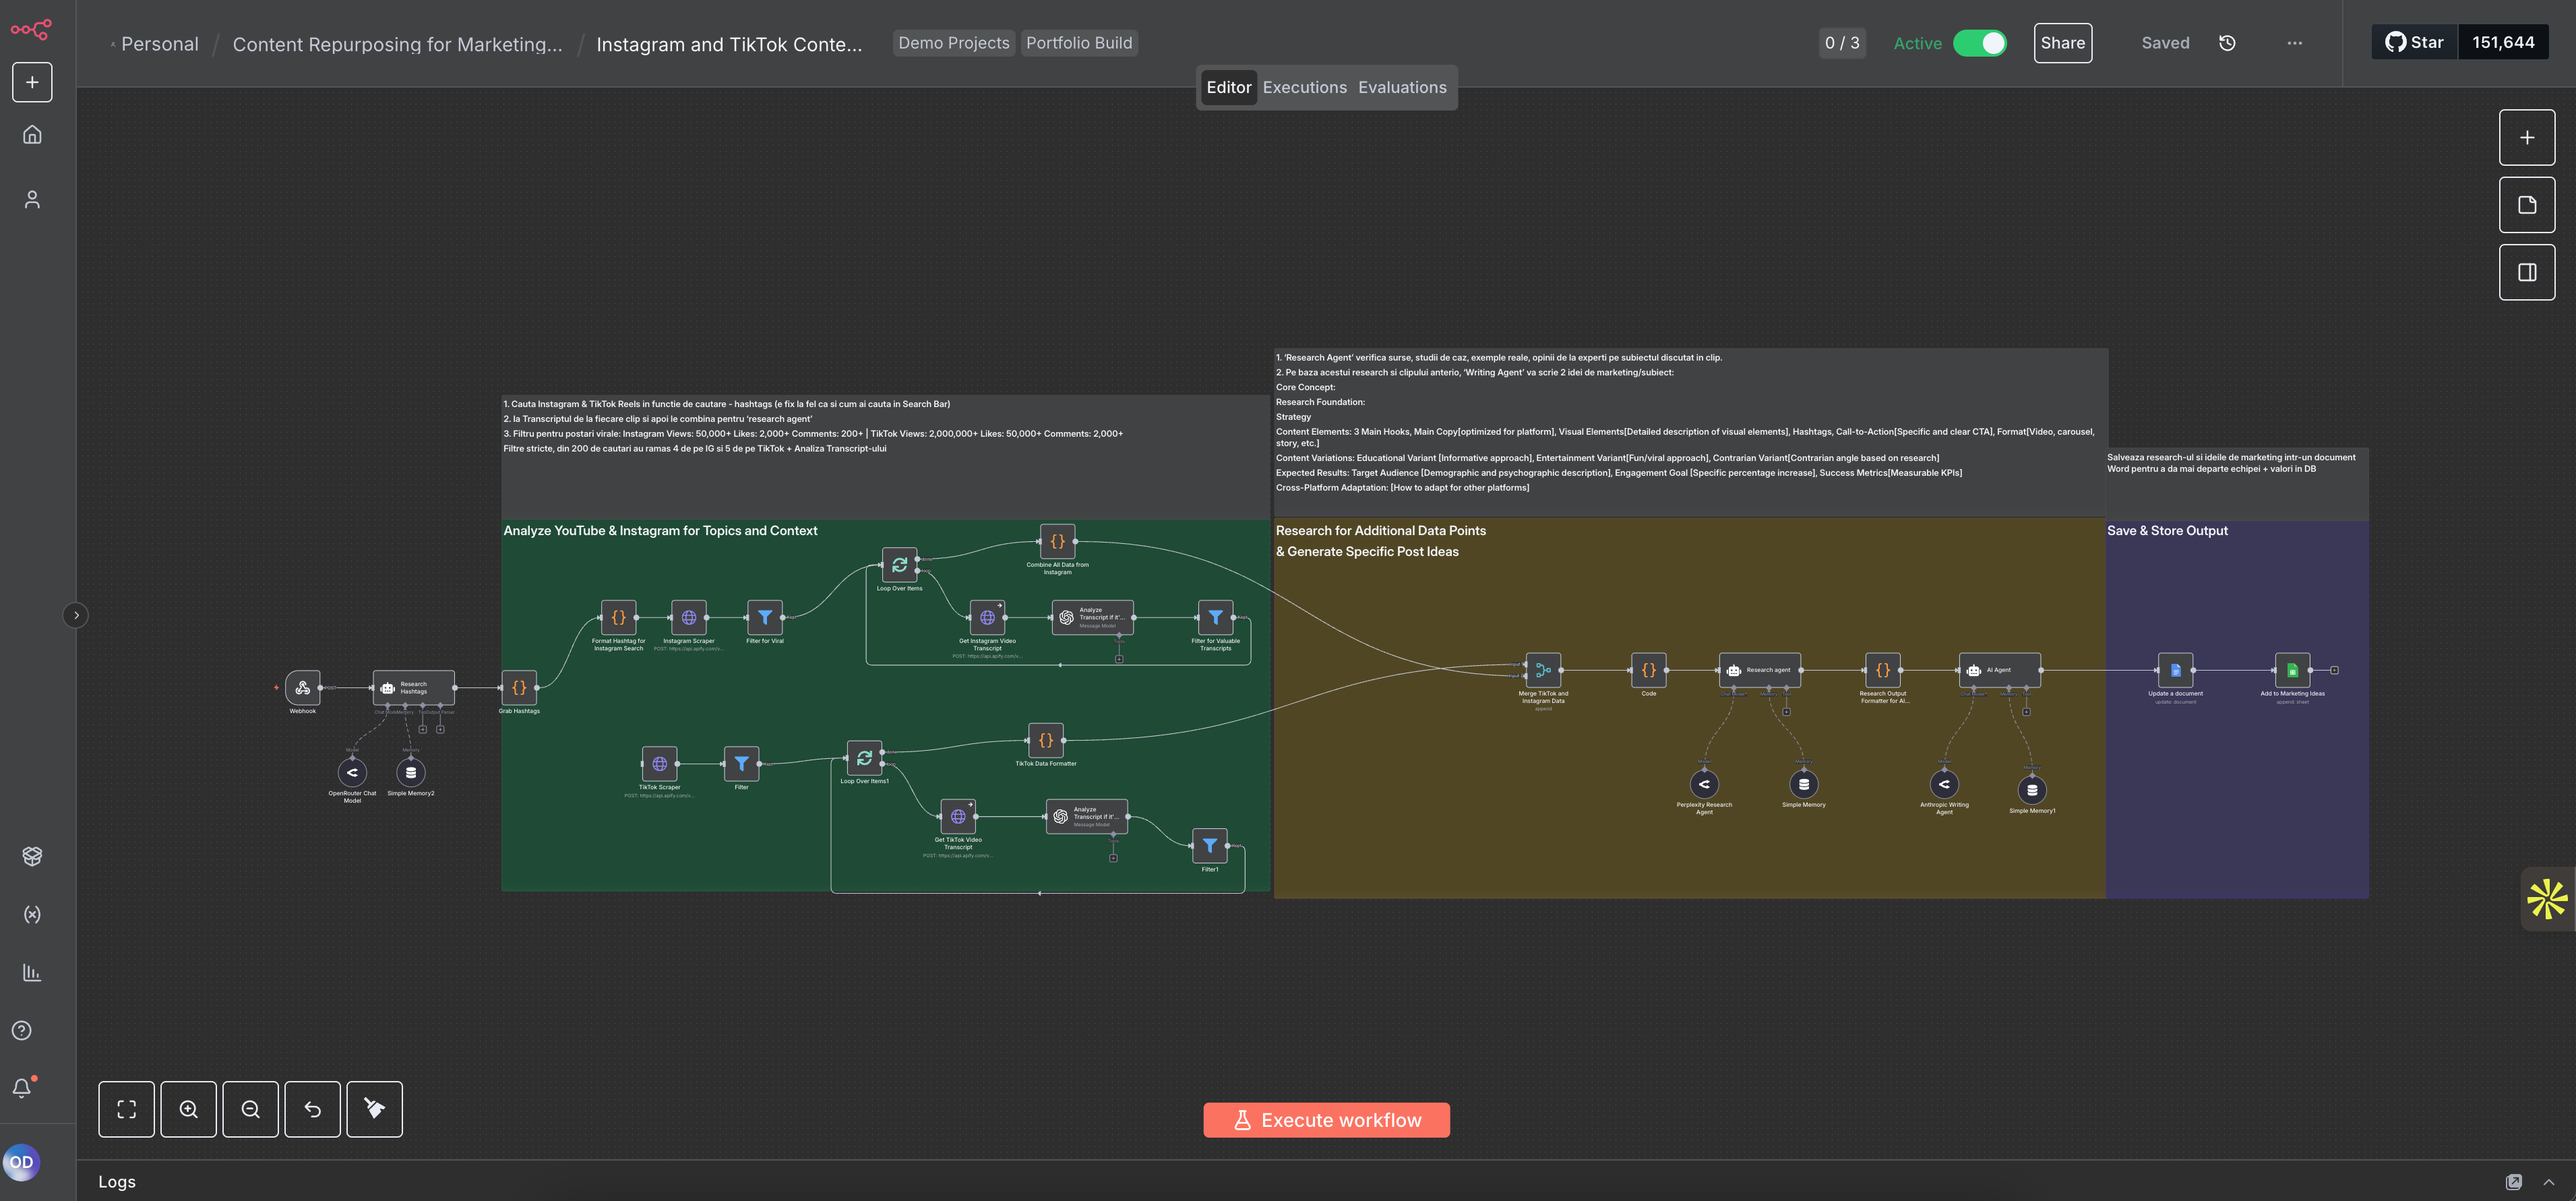
Task: Click the Fit to view icon
Action: point(126,1109)
